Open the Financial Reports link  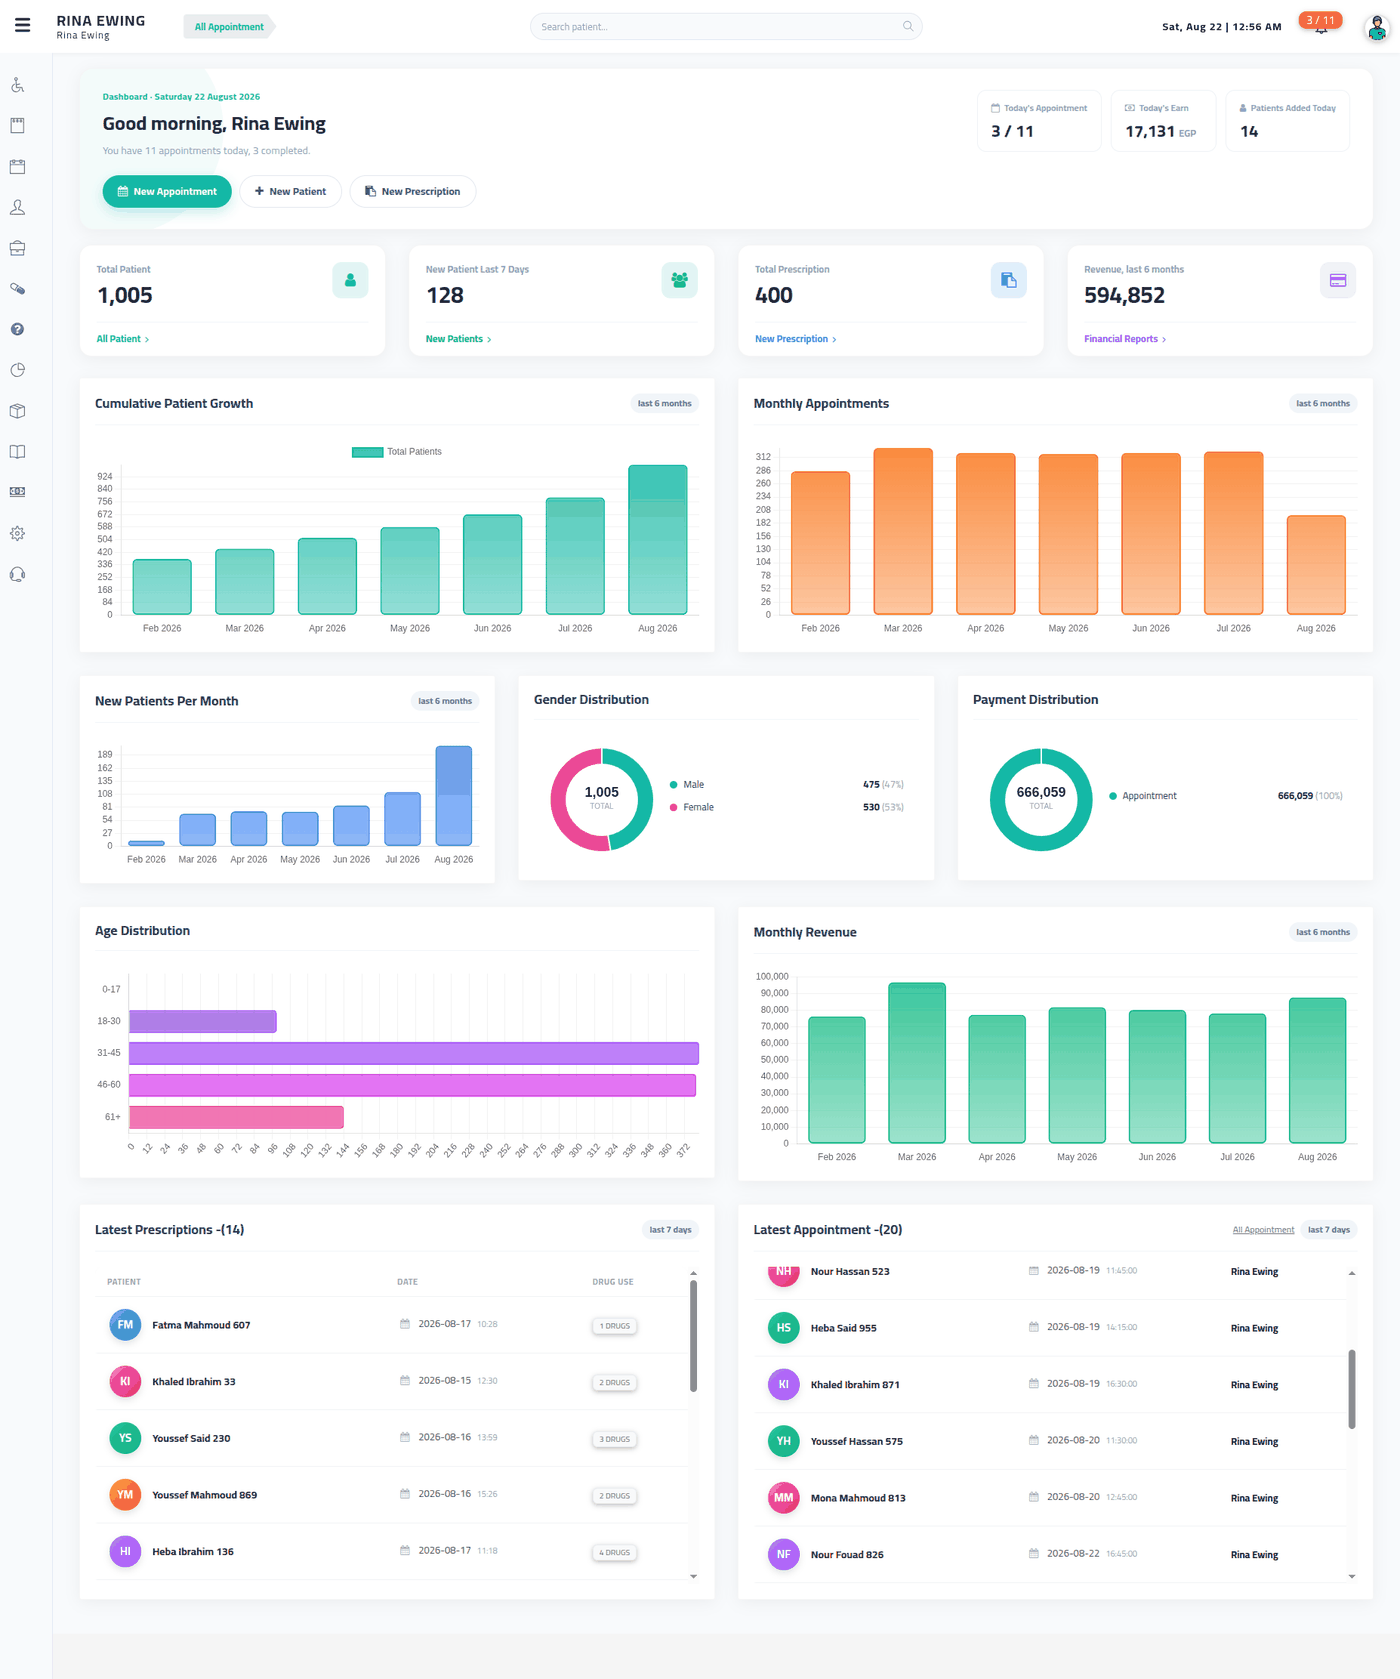pos(1125,339)
